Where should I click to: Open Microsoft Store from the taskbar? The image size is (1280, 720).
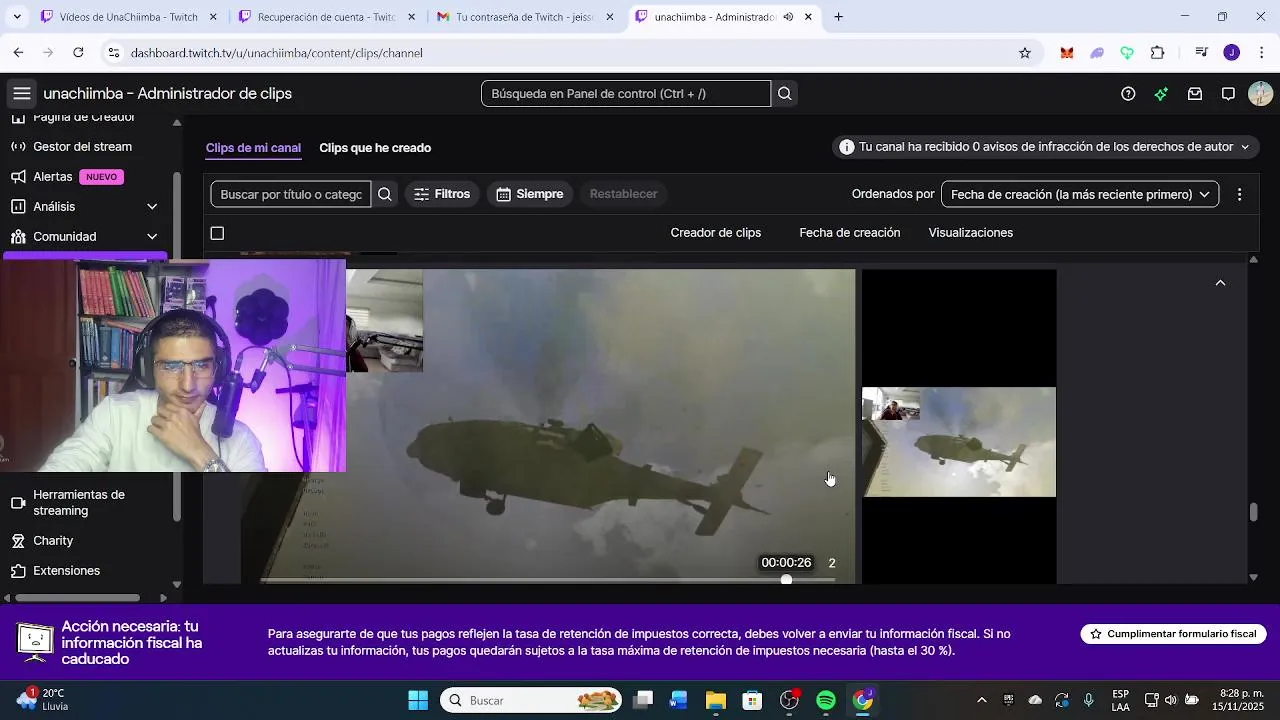click(752, 700)
